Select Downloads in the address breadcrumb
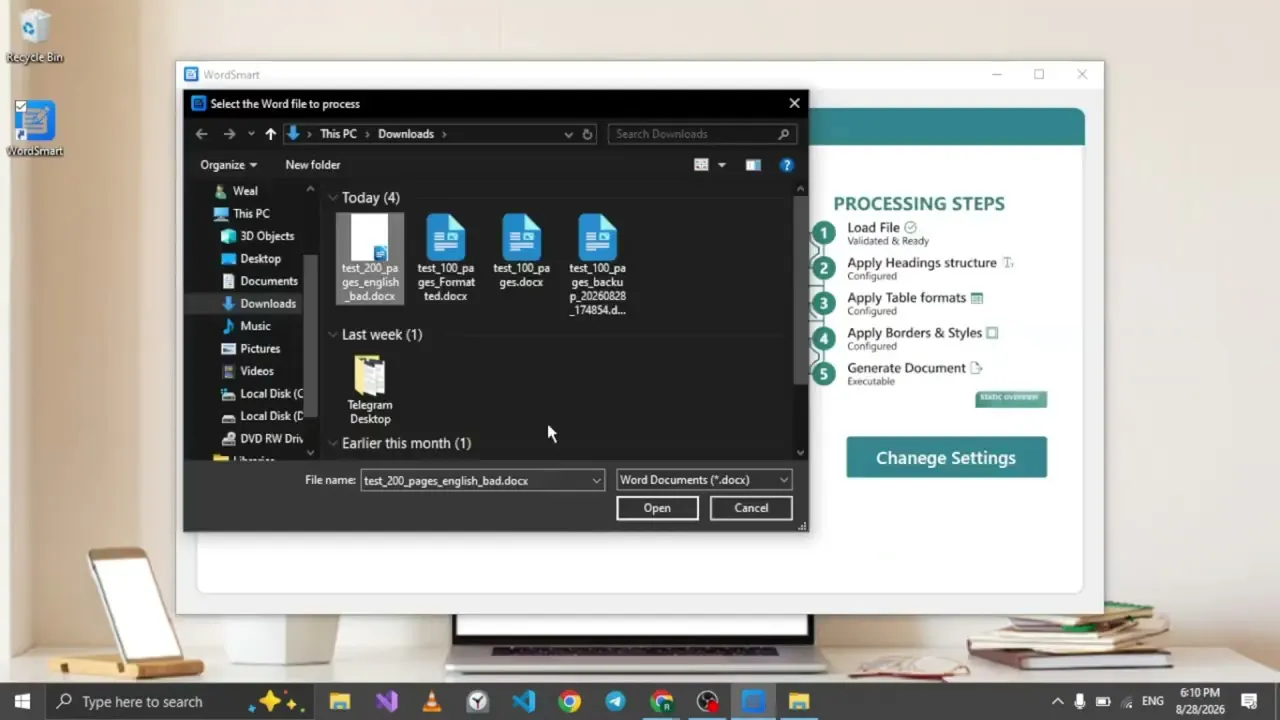 (406, 134)
